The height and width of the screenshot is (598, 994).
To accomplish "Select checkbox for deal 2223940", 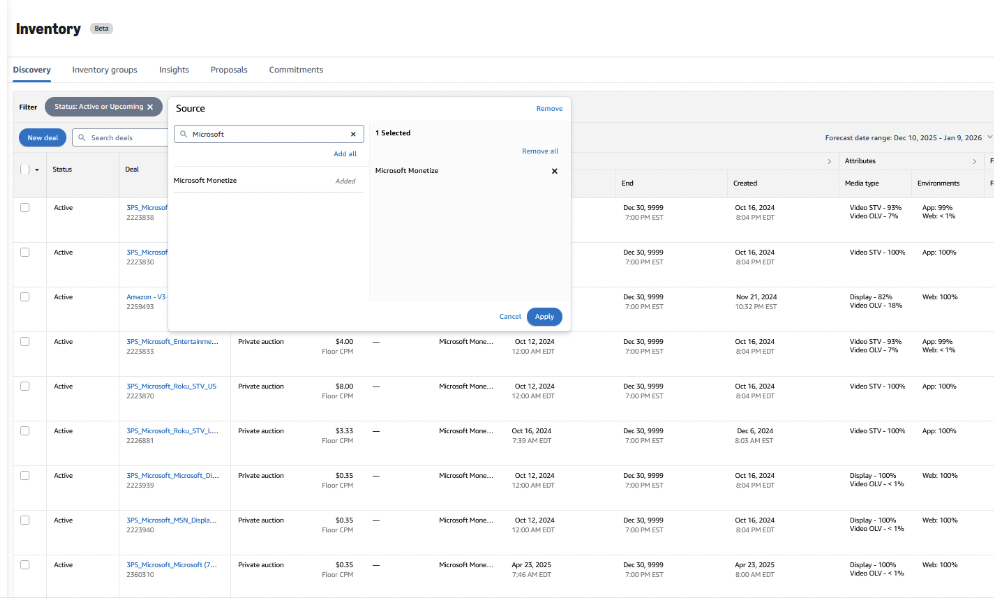I will [25, 520].
